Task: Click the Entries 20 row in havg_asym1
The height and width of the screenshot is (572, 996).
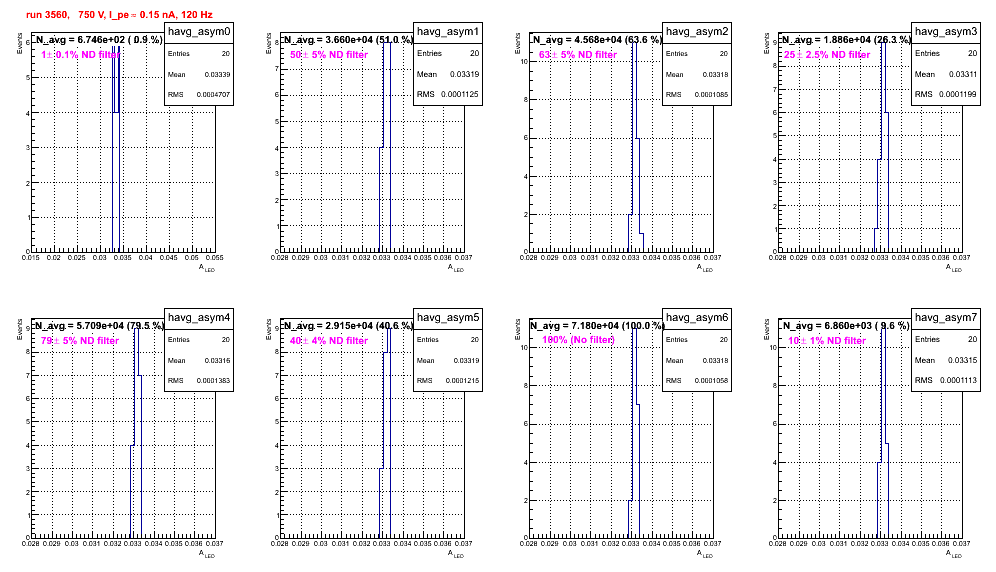Action: (x=448, y=53)
